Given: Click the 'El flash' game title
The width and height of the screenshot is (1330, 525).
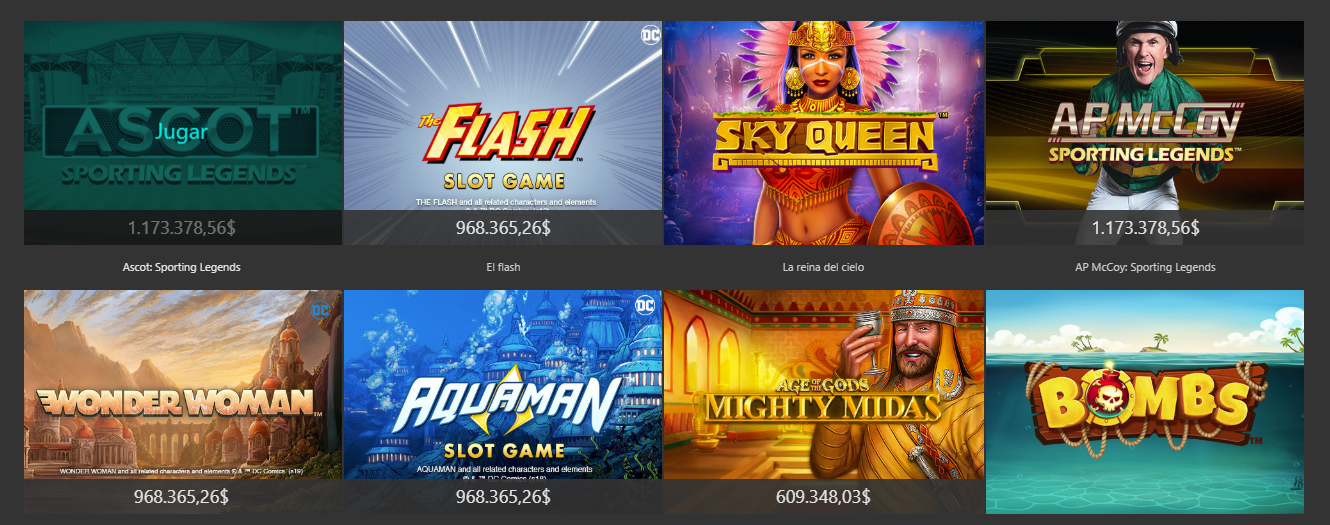Looking at the screenshot, I should pos(503,268).
